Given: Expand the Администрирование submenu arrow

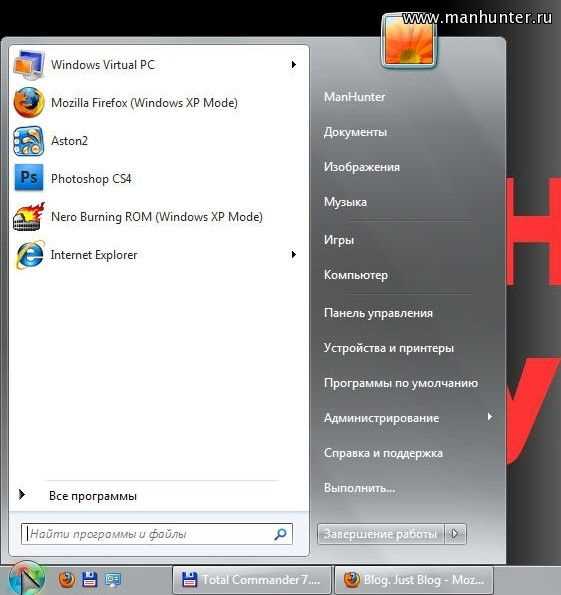Looking at the screenshot, I should tap(490, 417).
